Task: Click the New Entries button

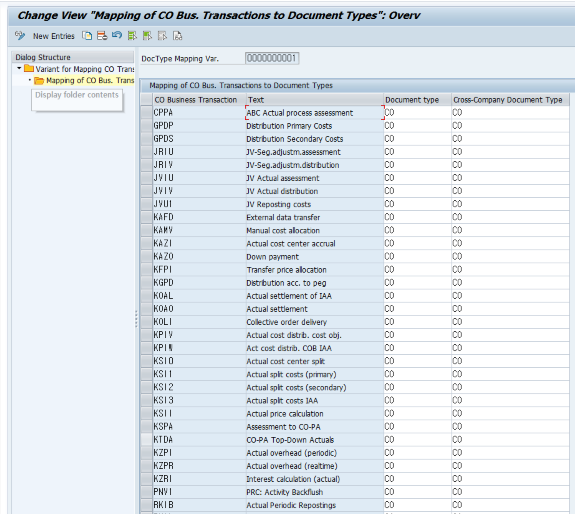Action: point(54,36)
